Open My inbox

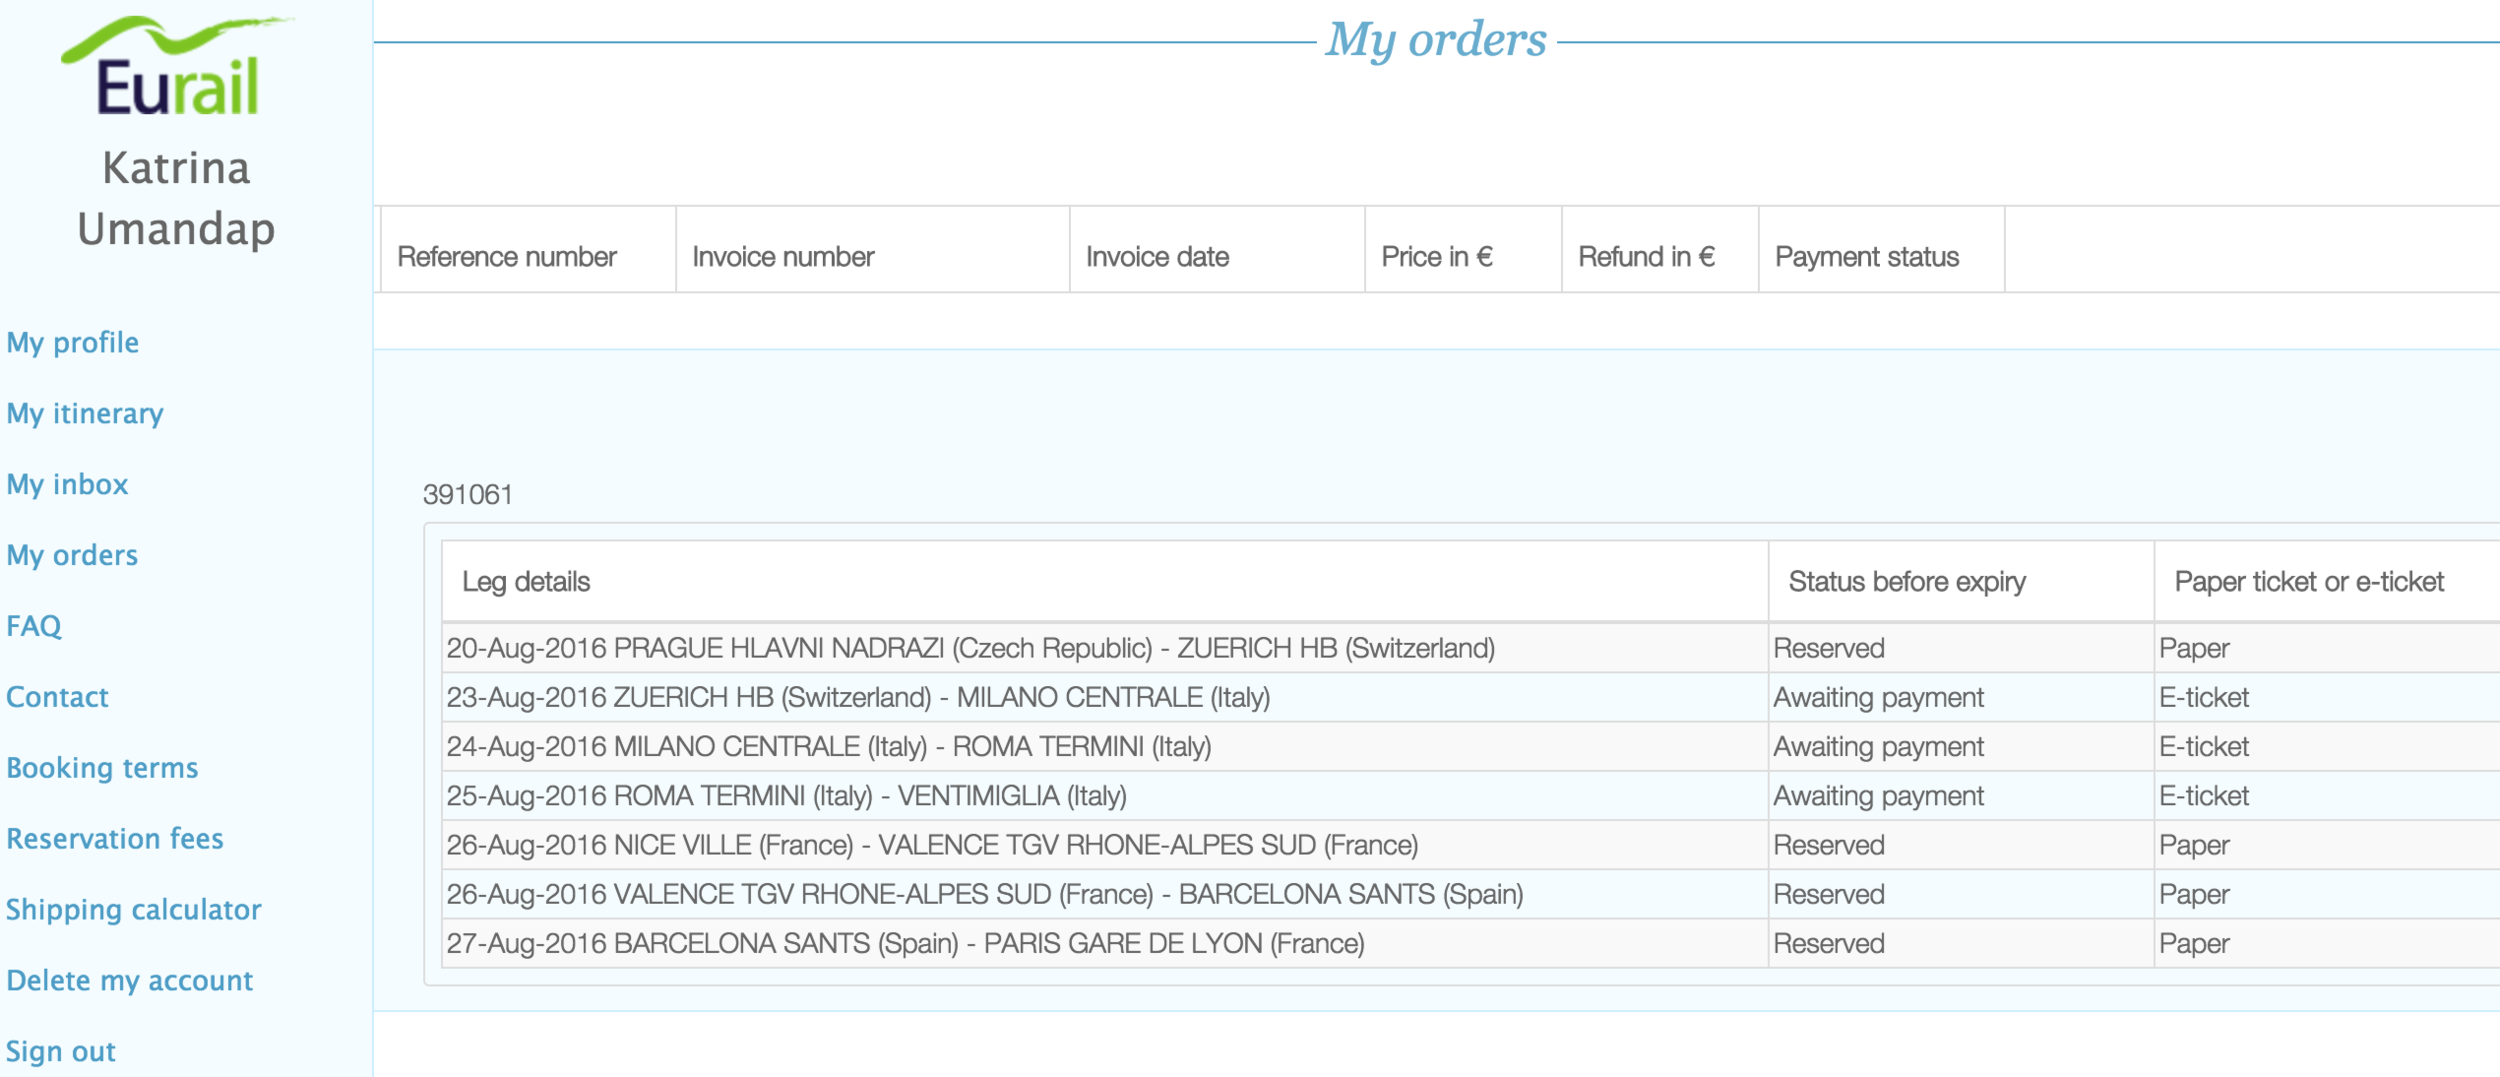67,485
